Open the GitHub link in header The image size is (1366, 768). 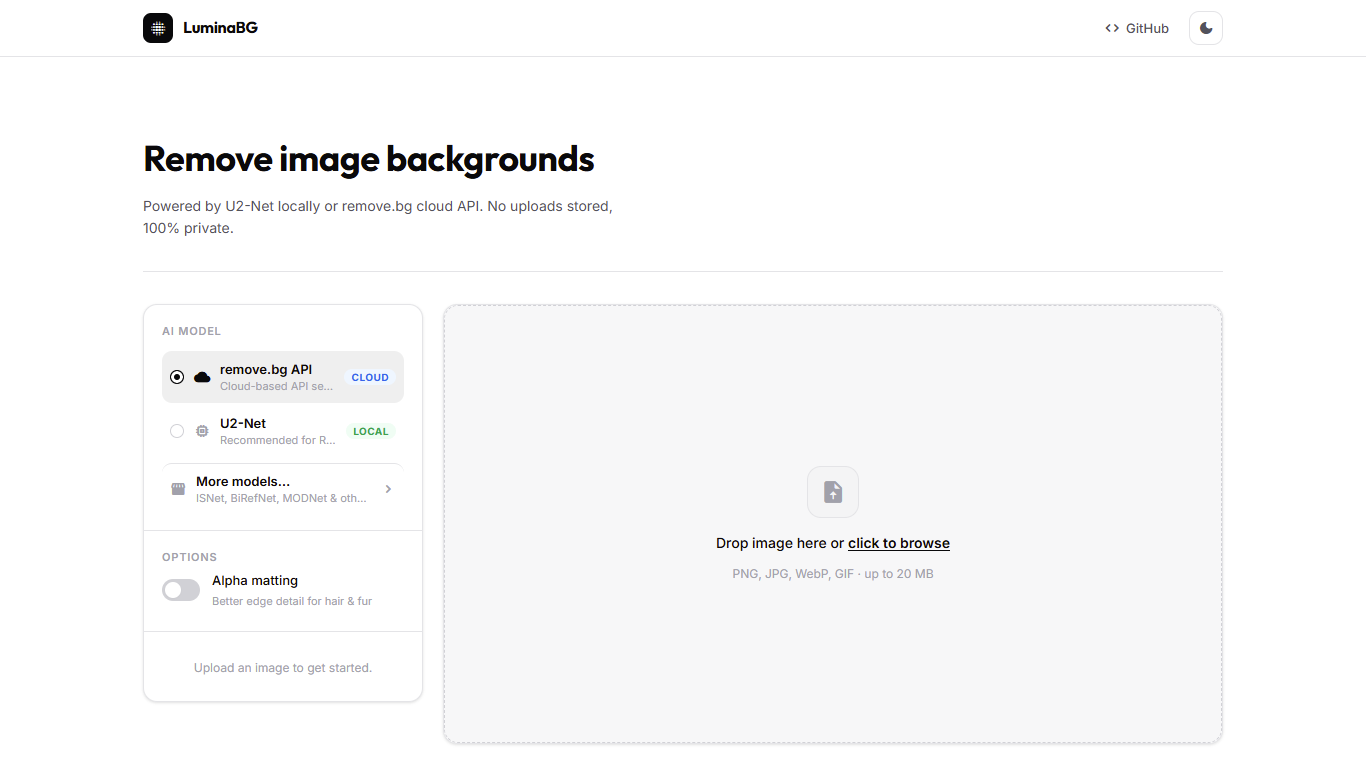coord(1136,28)
